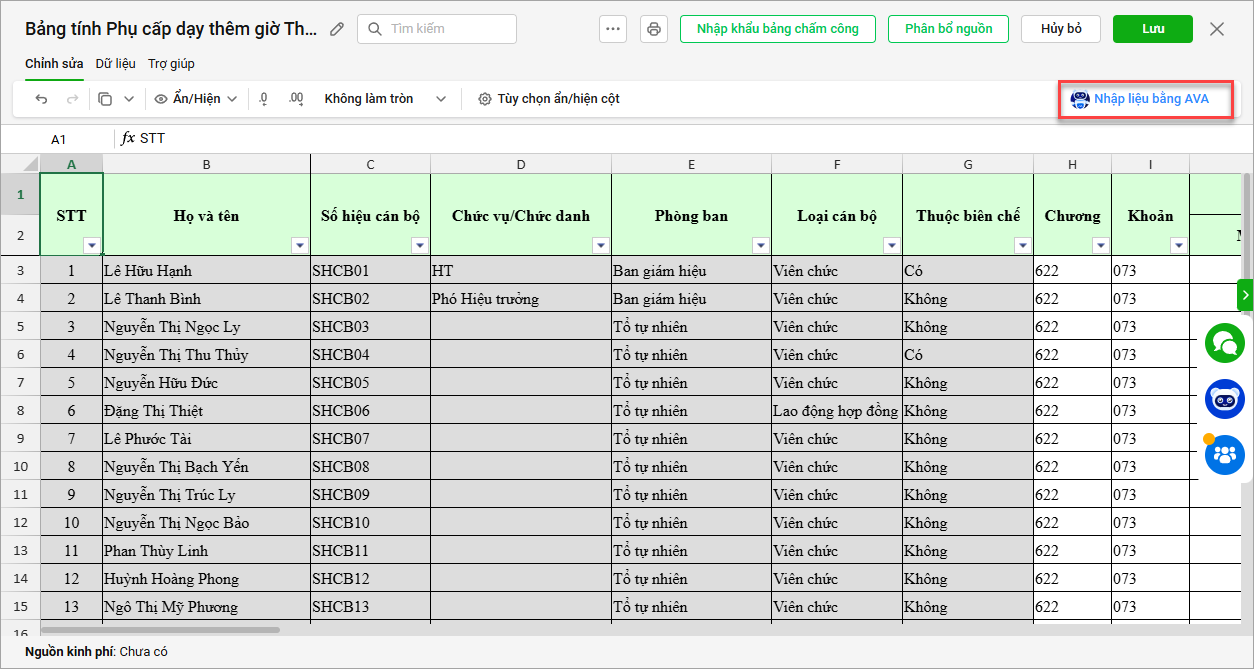Open the Không làm tròn rounding dropdown
Image resolution: width=1254 pixels, height=669 pixels.
click(382, 99)
